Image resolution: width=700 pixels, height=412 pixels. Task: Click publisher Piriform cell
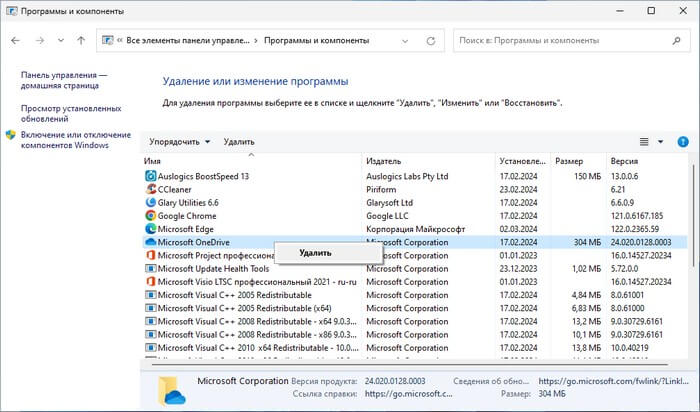pos(381,189)
